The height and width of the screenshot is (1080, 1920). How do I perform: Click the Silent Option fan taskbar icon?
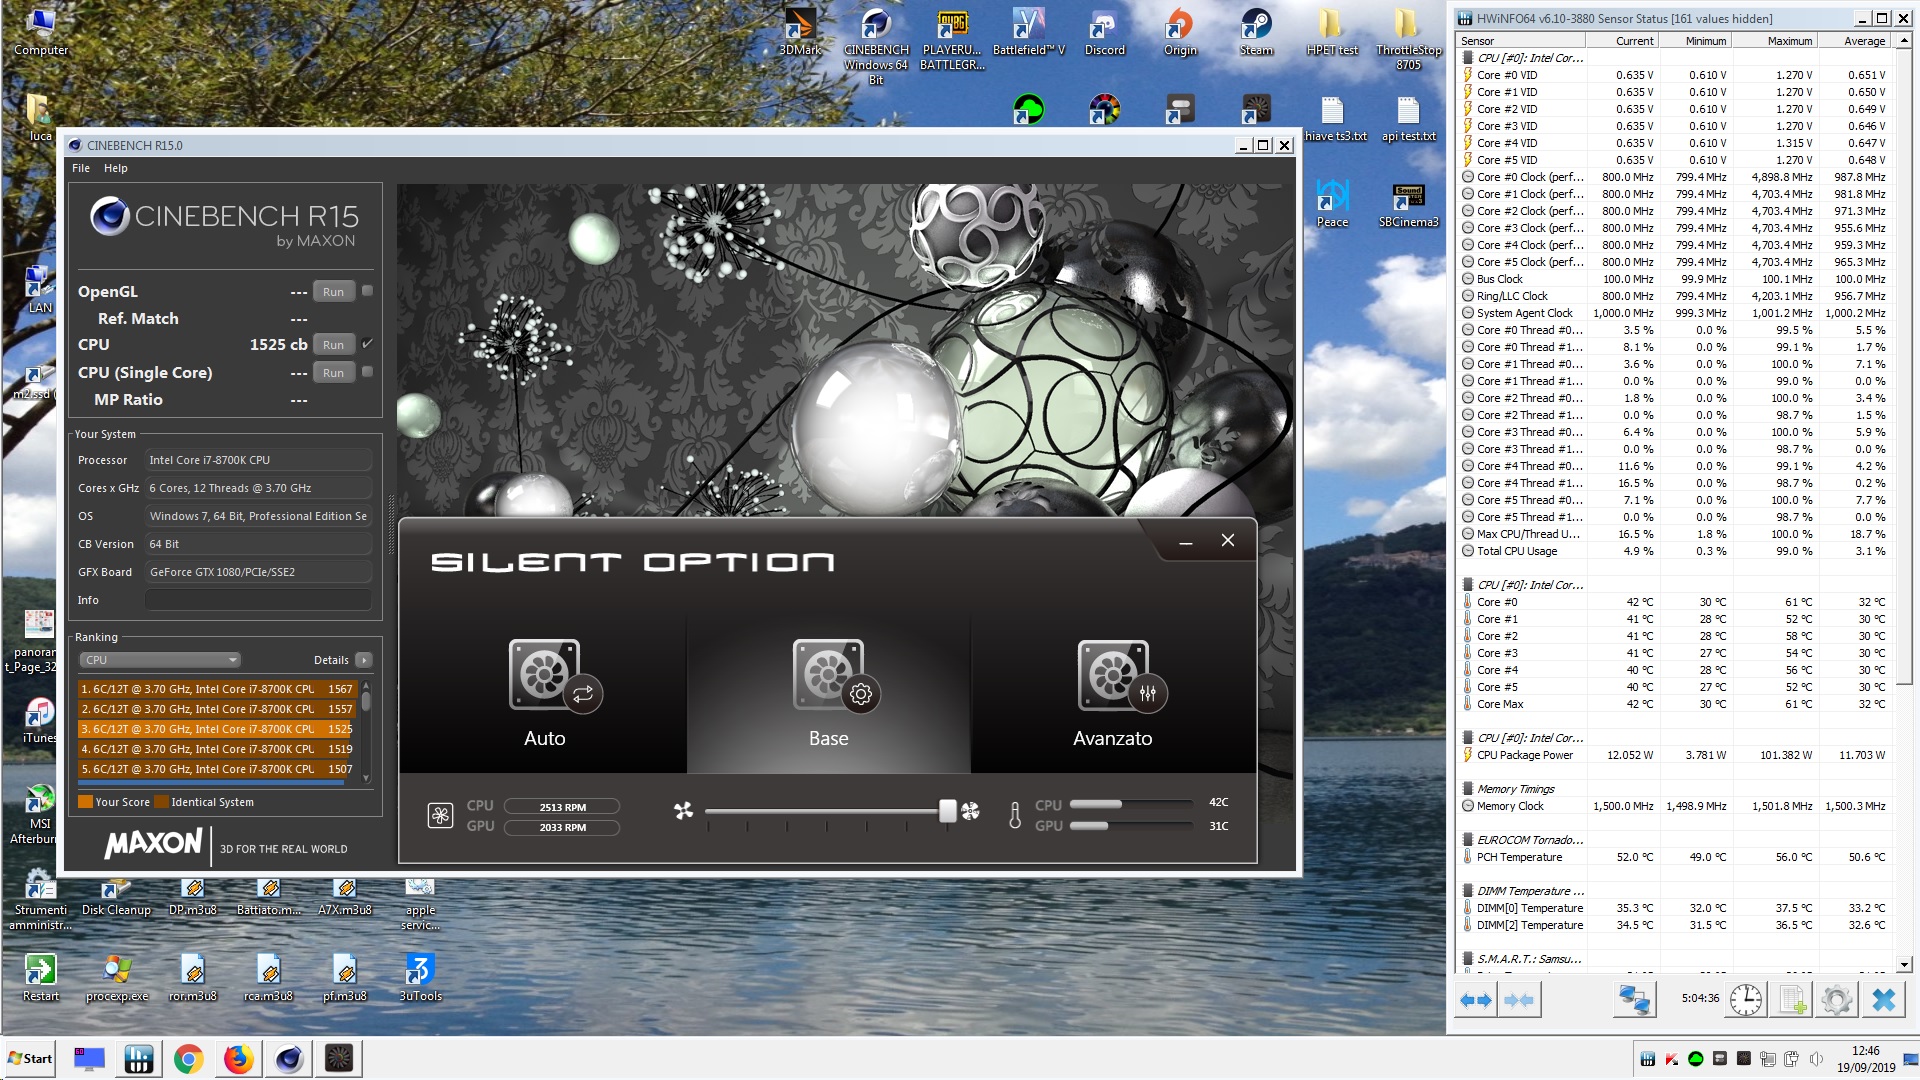[339, 1058]
